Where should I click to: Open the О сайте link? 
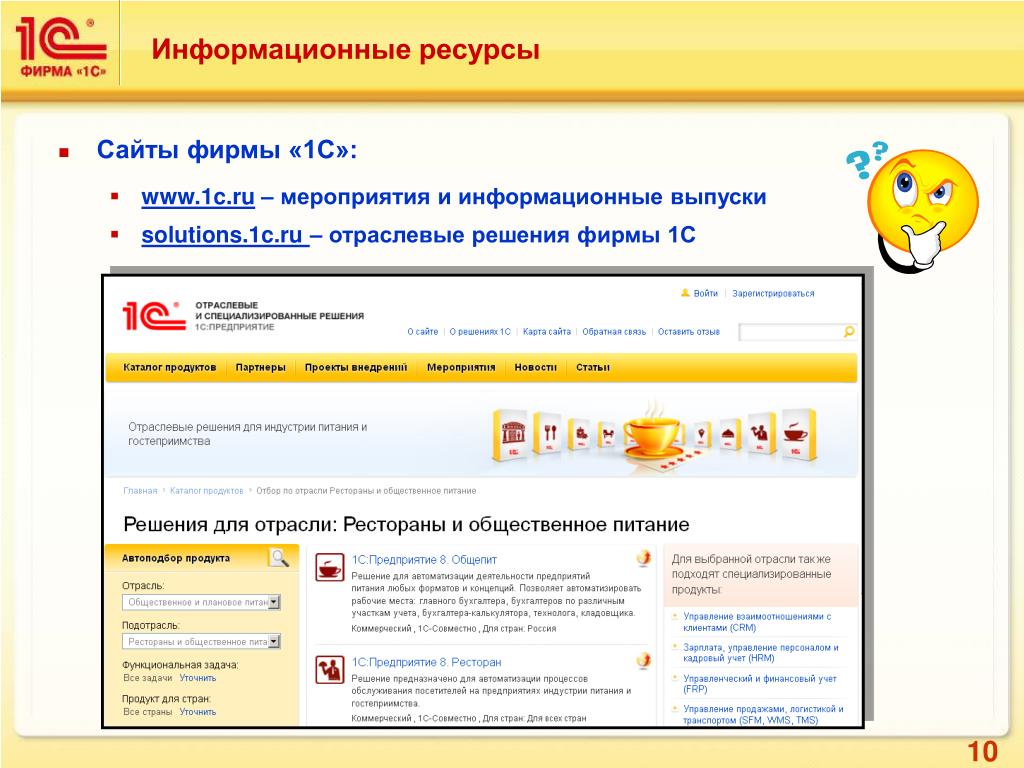point(423,332)
